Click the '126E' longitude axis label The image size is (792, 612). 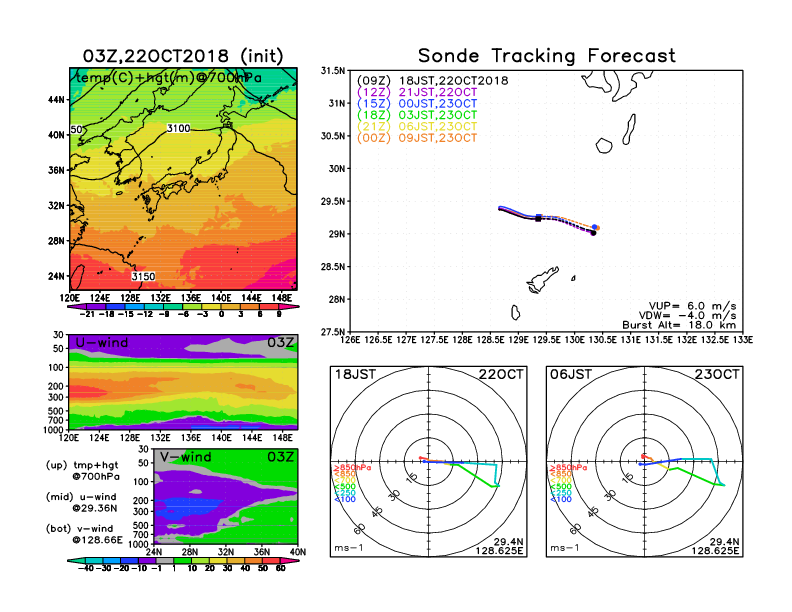350,340
